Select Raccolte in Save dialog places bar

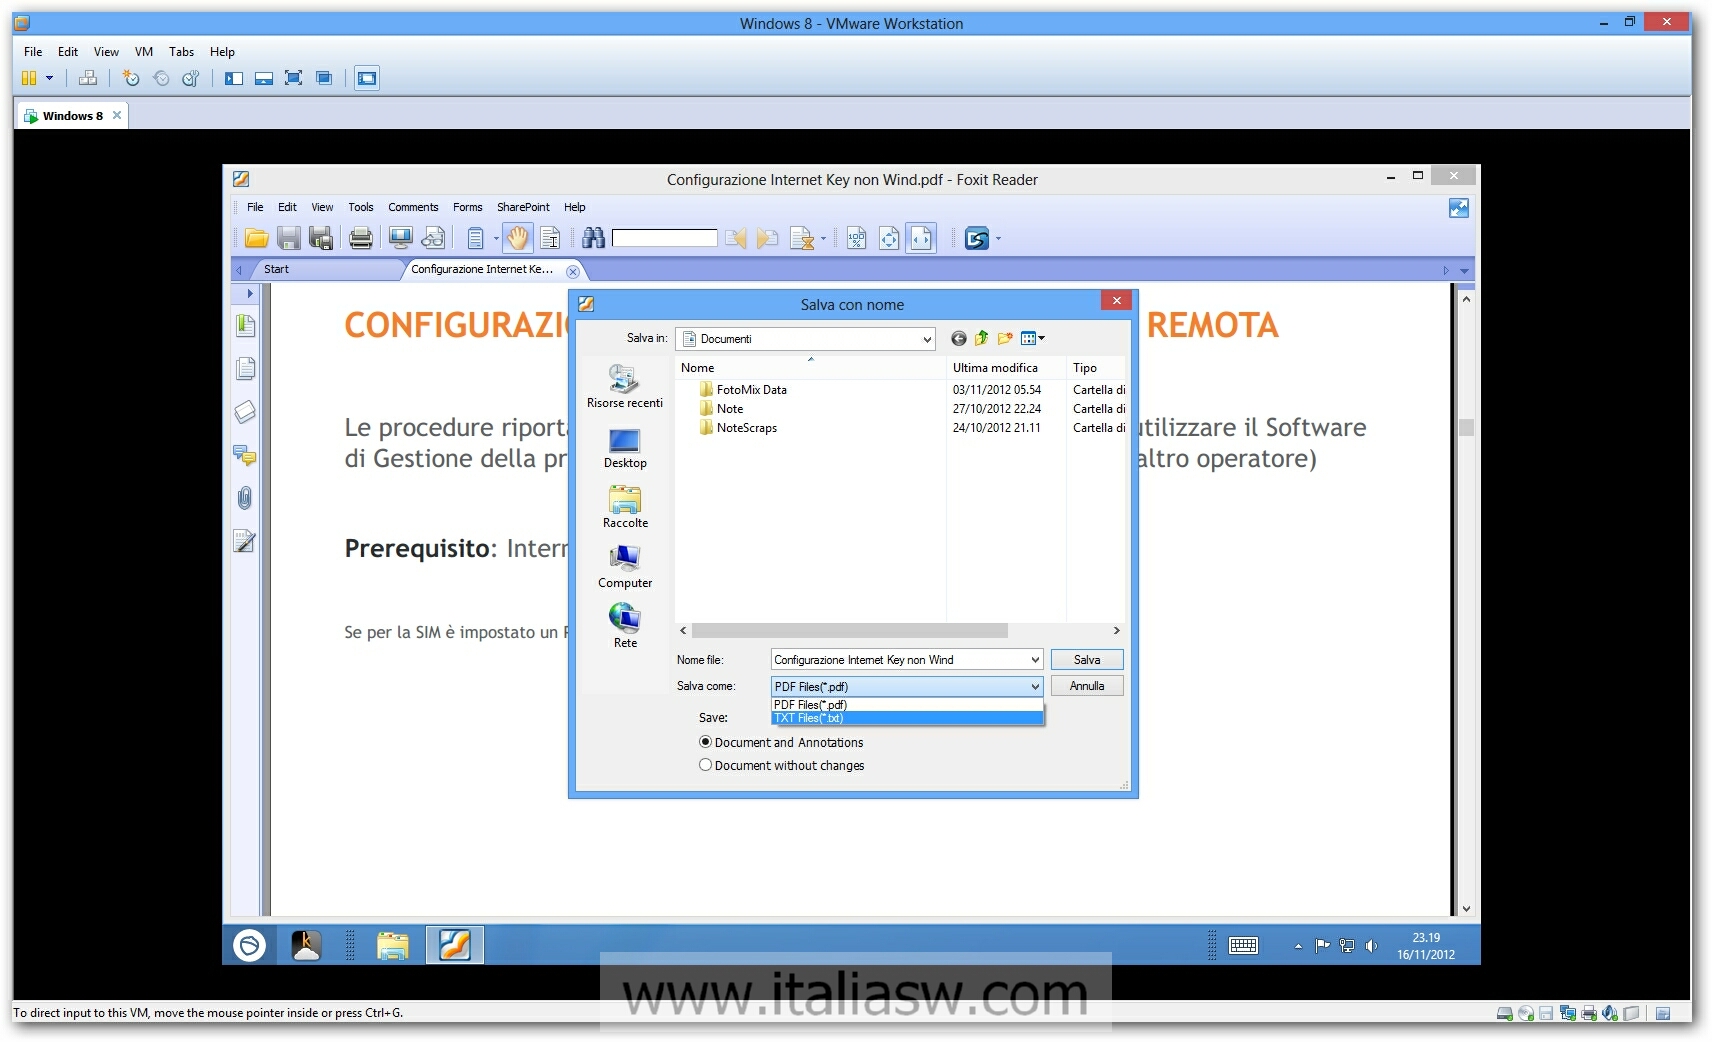pos(625,508)
